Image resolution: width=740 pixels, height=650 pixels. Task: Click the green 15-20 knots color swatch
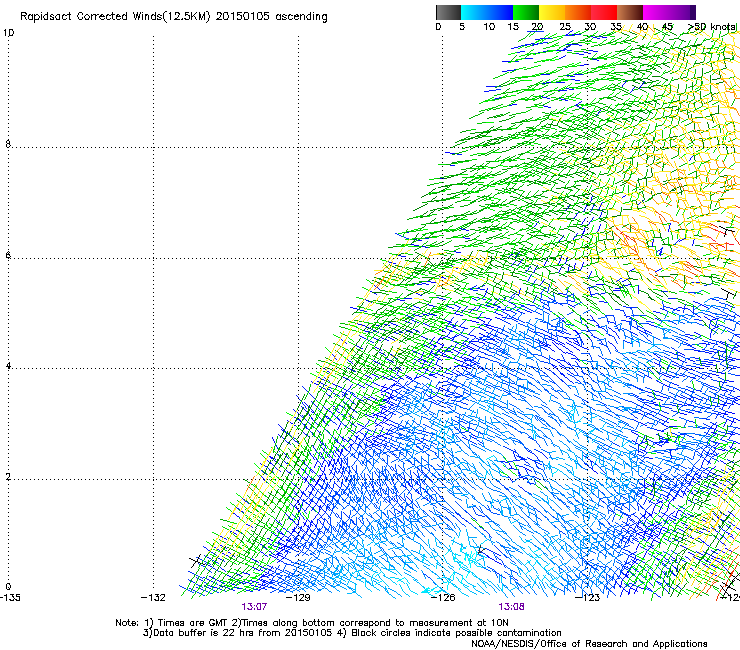[526, 12]
